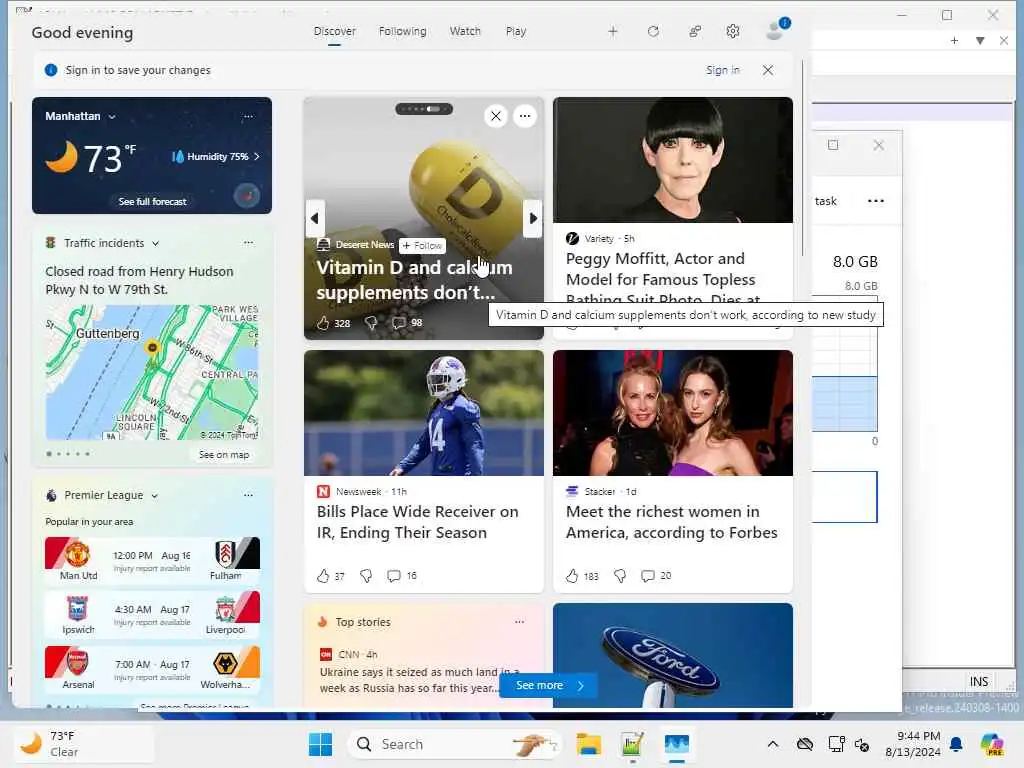Open the personalize interests icon
Viewport: 1024px width, 768px height.
pos(695,31)
